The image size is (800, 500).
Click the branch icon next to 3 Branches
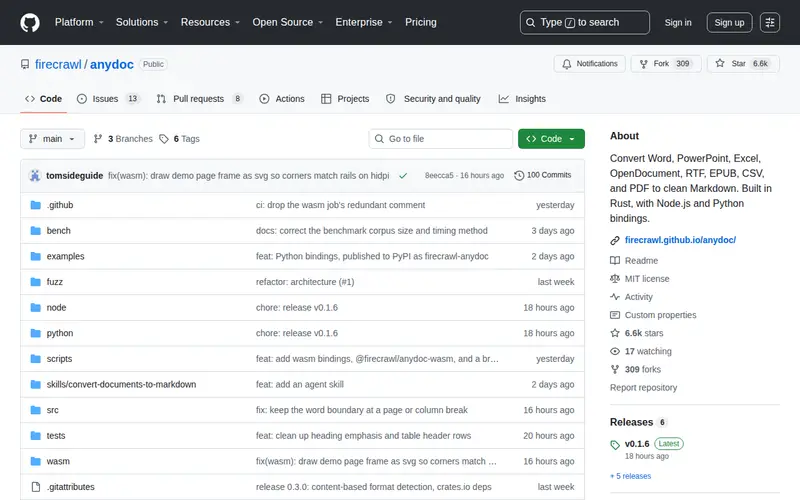[98, 139]
